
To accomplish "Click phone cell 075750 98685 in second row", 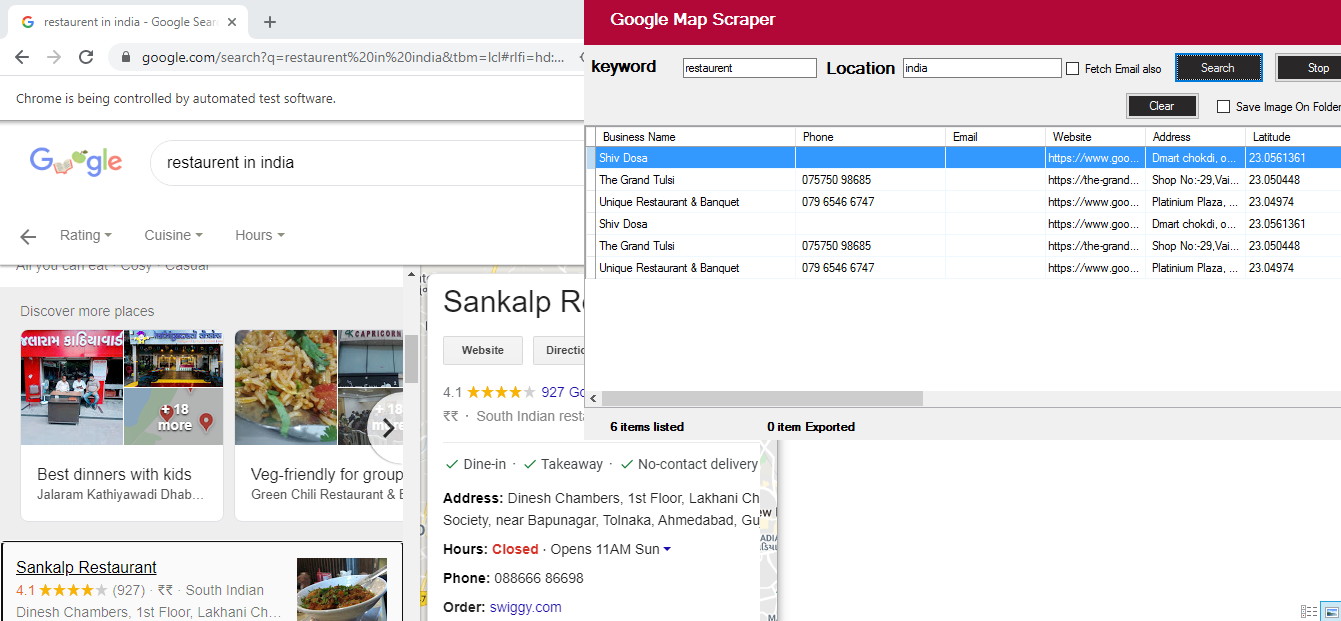I will coord(870,180).
